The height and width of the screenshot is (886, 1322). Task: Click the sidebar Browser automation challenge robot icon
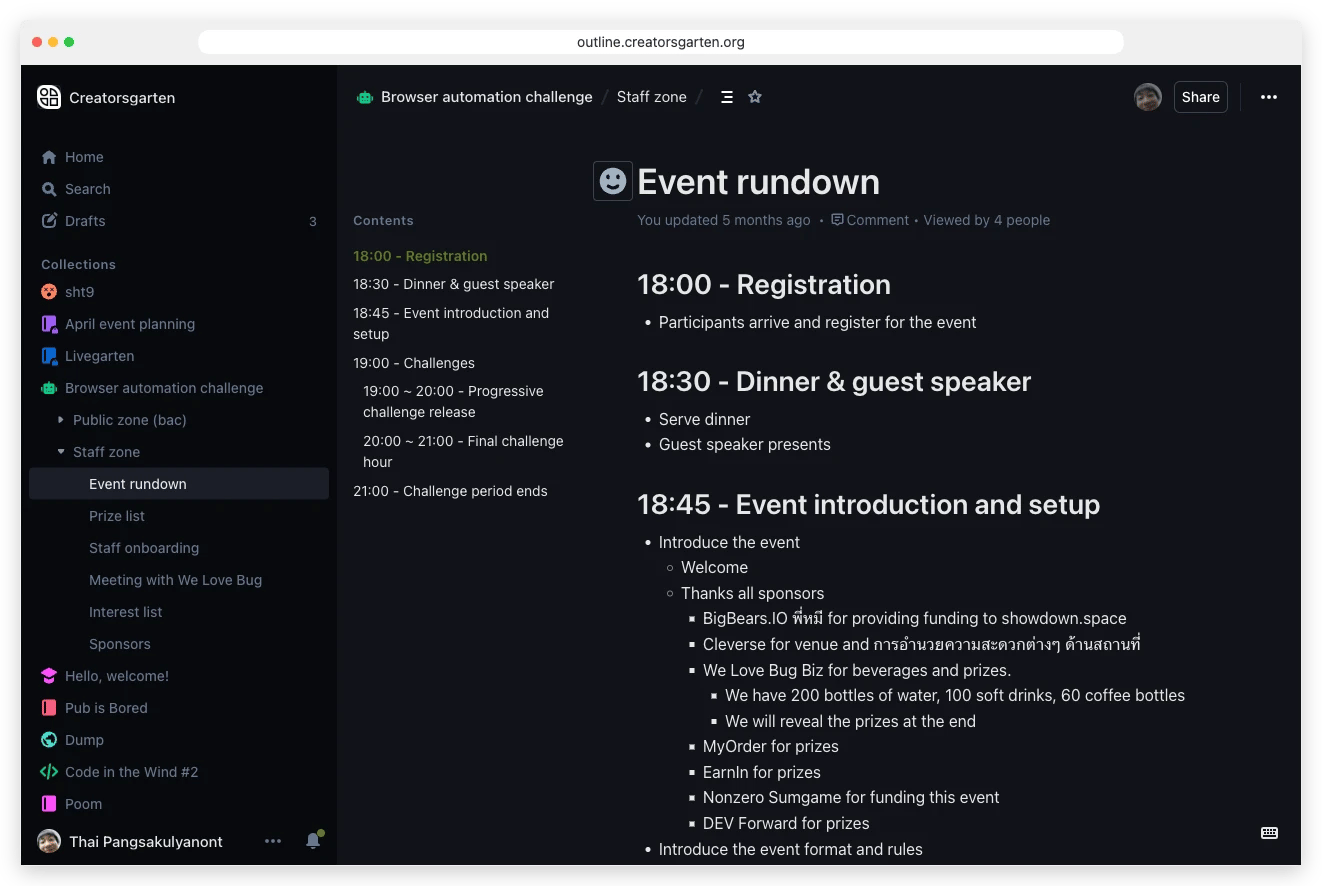[x=49, y=388]
